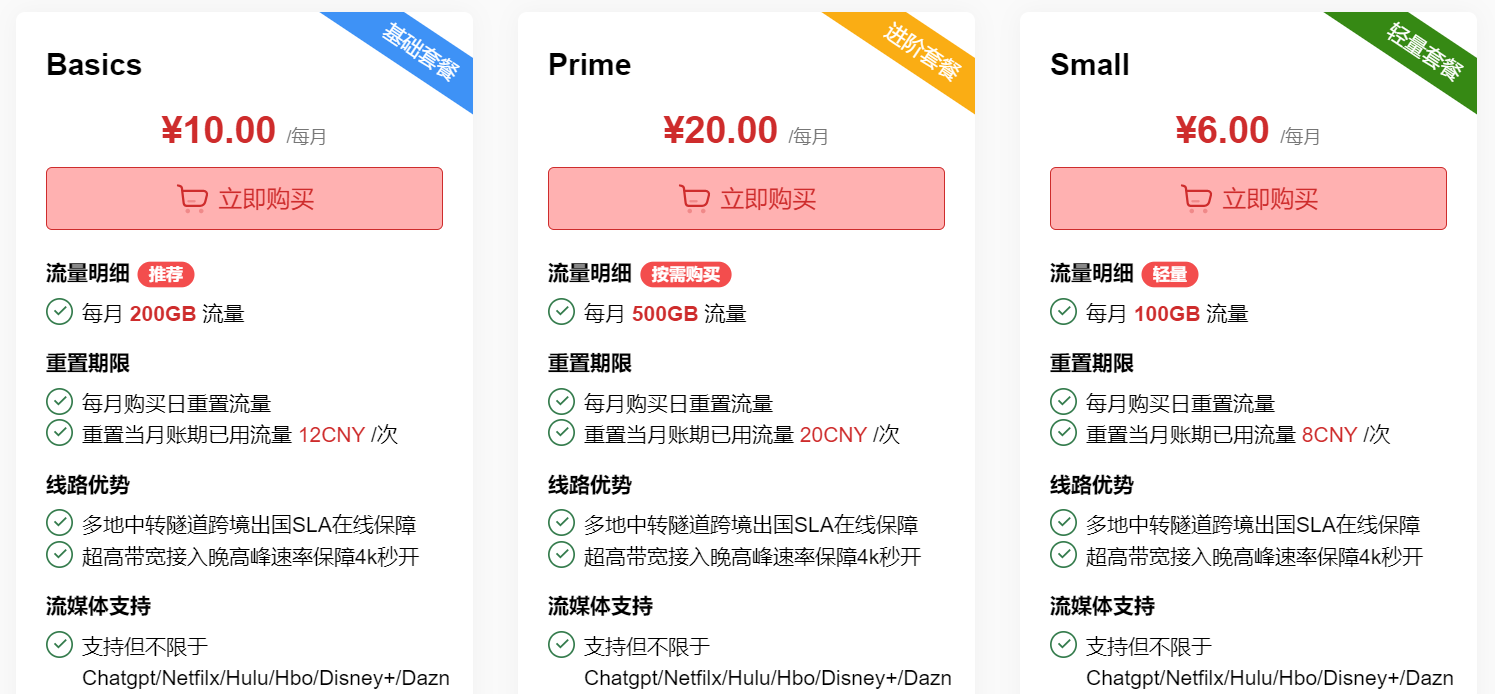
Task: Click the ¥20.00 Prime price
Action: (x=720, y=131)
